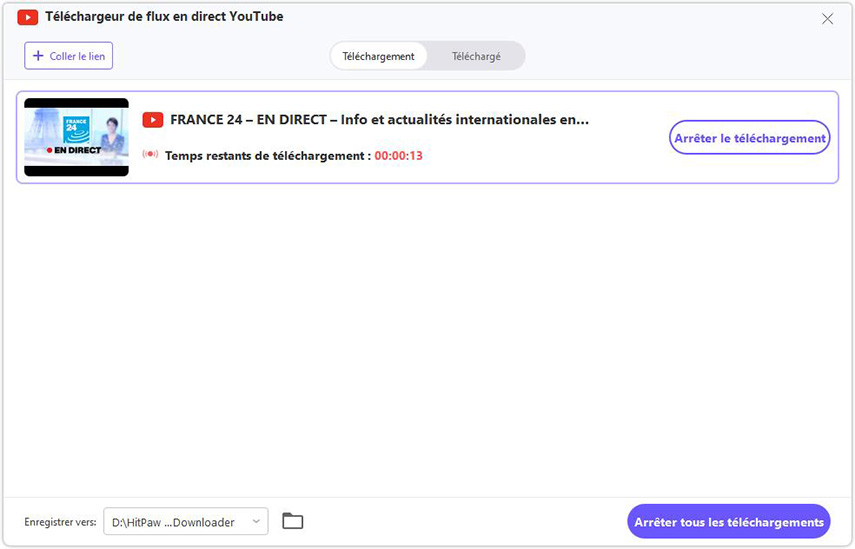This screenshot has height=549, width=855.
Task: Click the Temps restants de téléchargement text
Action: pos(268,156)
